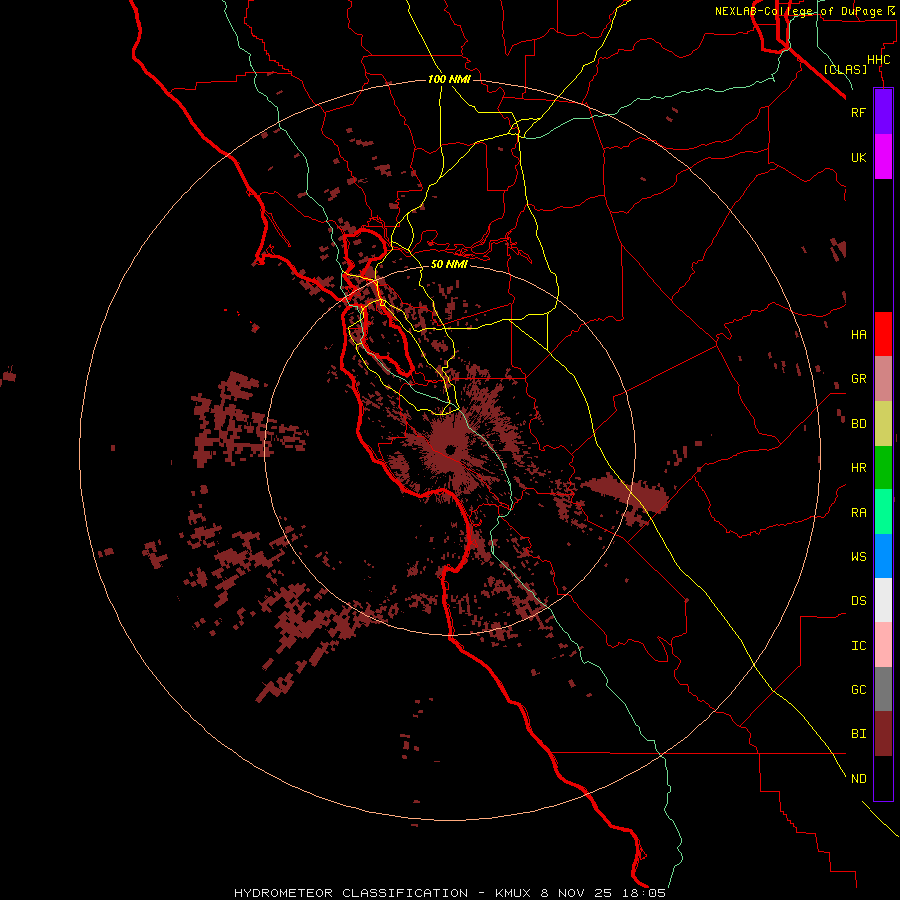This screenshot has height=900, width=900.
Task: Click the DS white legend swatch
Action: click(883, 600)
